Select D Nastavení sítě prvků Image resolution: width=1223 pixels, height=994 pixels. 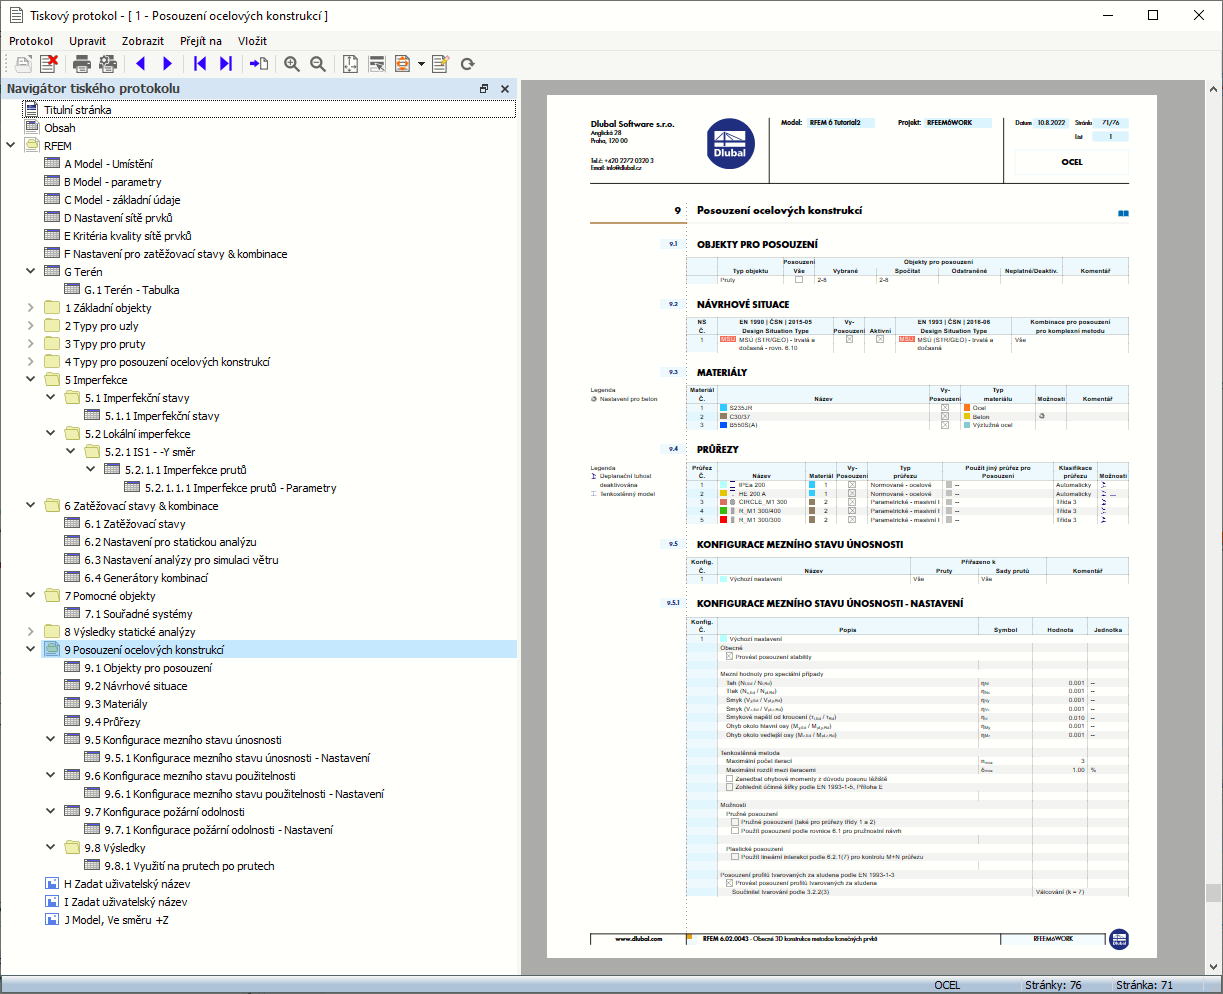coord(118,218)
